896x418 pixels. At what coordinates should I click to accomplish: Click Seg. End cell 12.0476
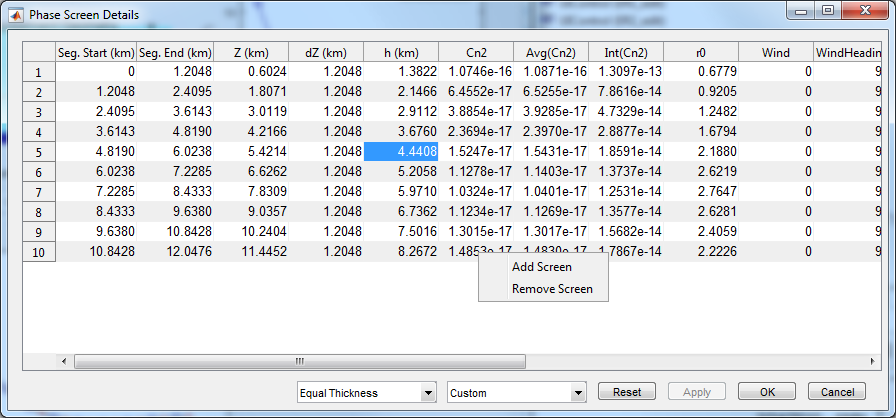coord(175,251)
